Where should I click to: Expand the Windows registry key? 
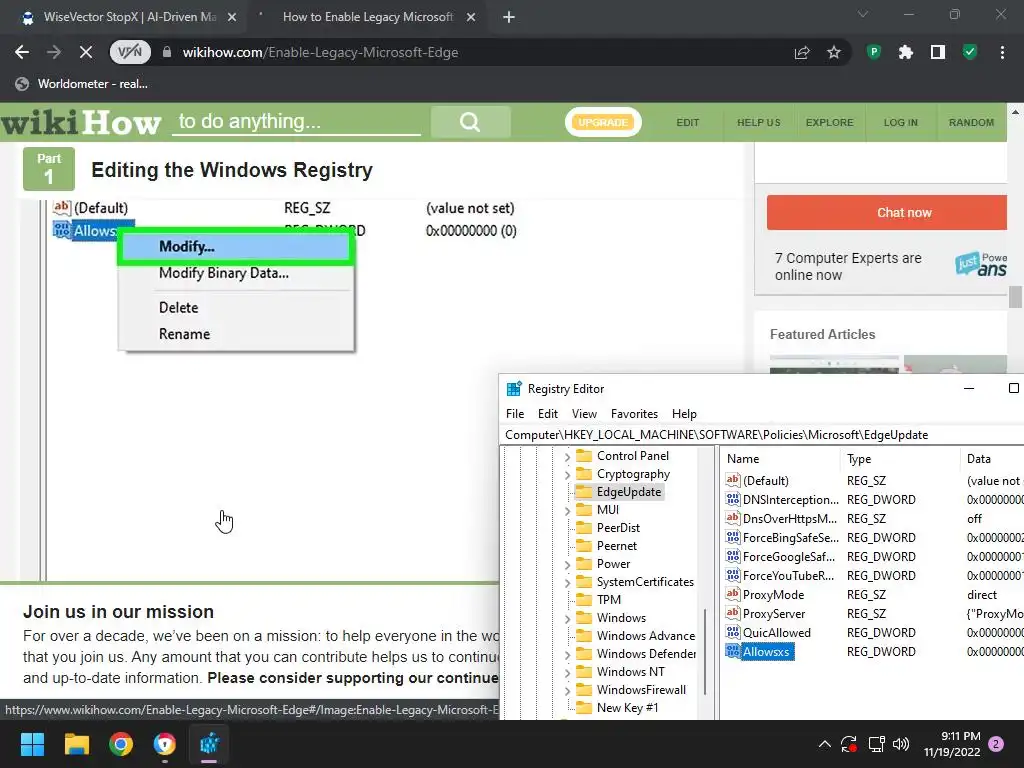coord(567,618)
